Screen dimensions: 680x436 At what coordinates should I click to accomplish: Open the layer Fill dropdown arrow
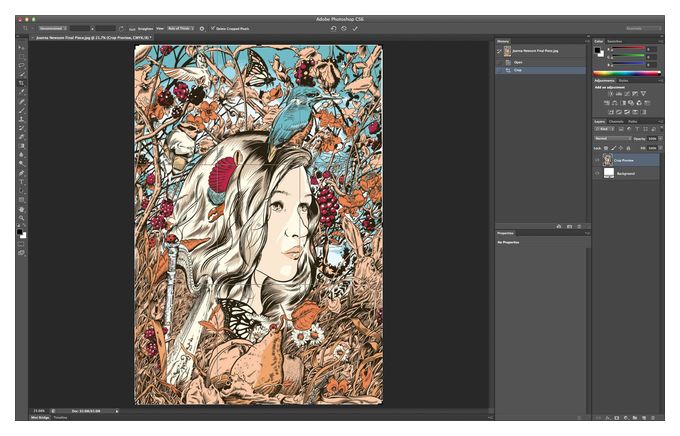coord(660,148)
